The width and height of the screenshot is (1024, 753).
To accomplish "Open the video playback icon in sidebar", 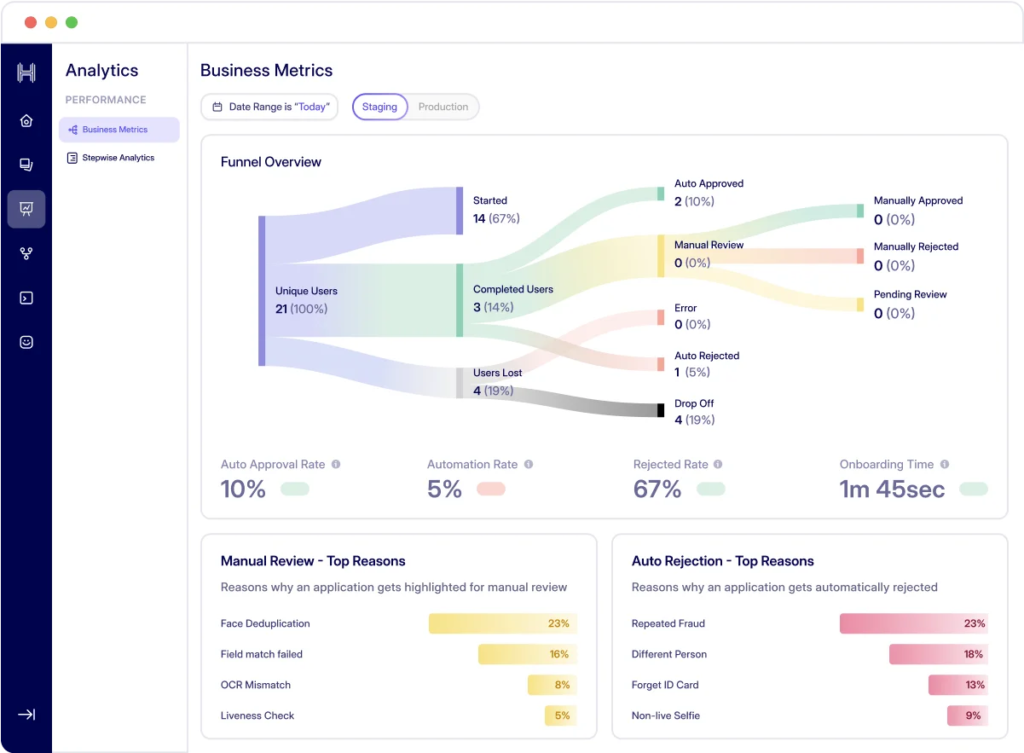I will (x=26, y=297).
